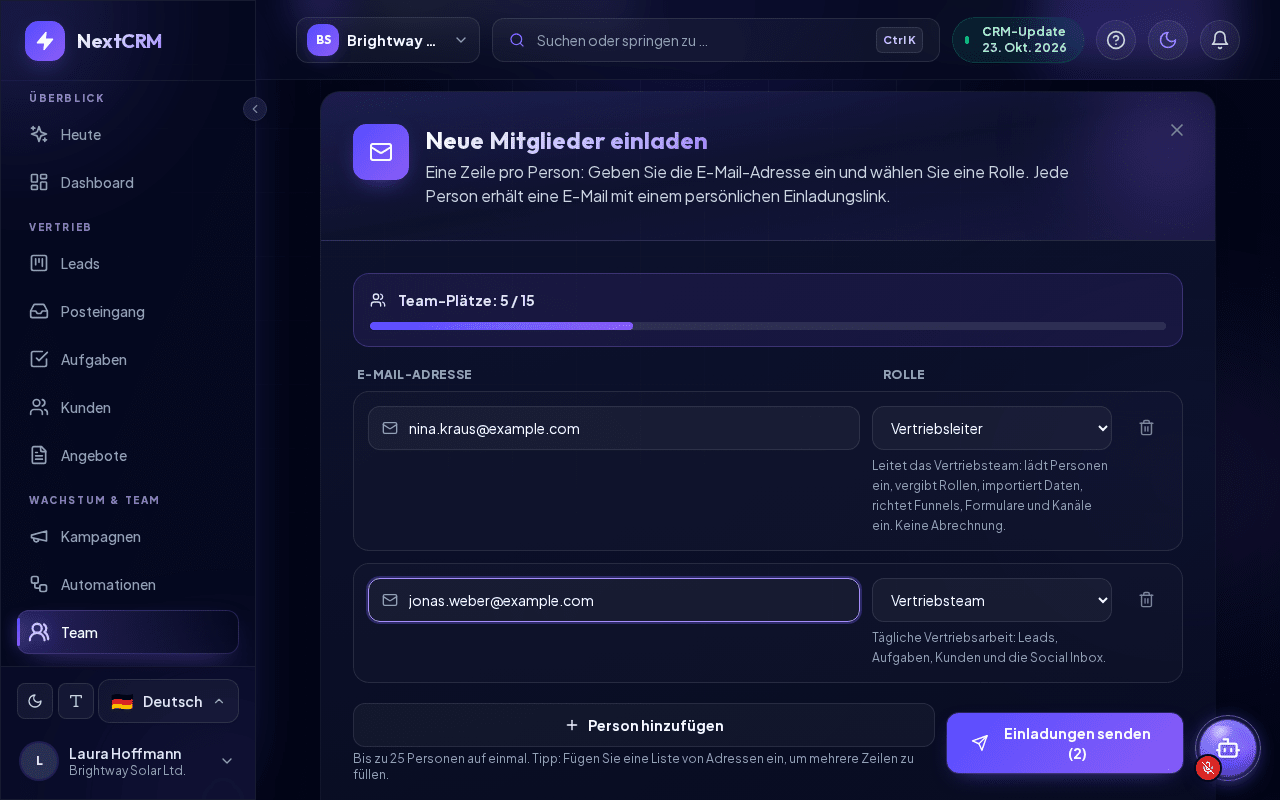Click Einladungen senden (2) button

(1065, 743)
